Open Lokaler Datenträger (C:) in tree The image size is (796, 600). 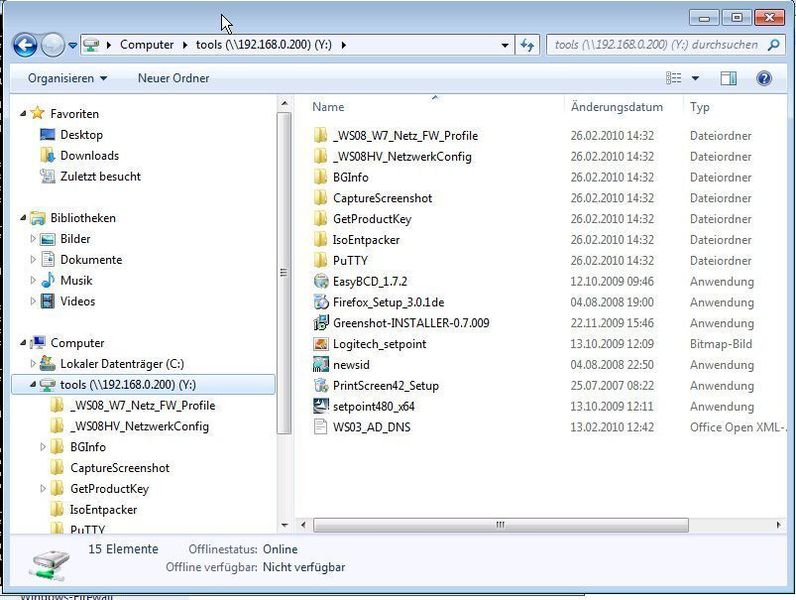click(122, 364)
